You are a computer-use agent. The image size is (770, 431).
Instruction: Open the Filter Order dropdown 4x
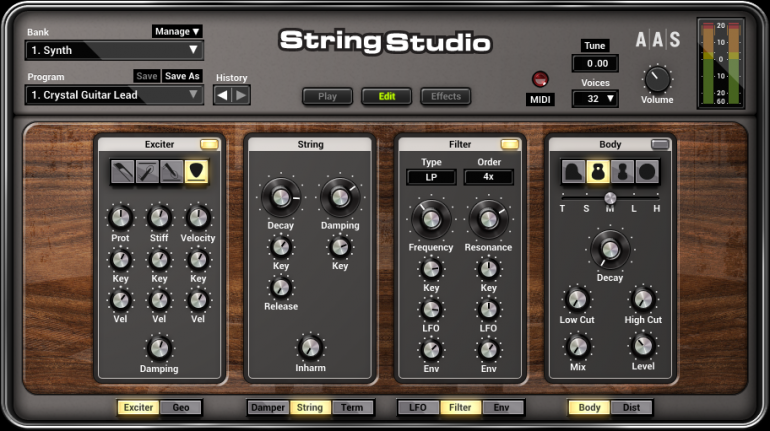(489, 177)
